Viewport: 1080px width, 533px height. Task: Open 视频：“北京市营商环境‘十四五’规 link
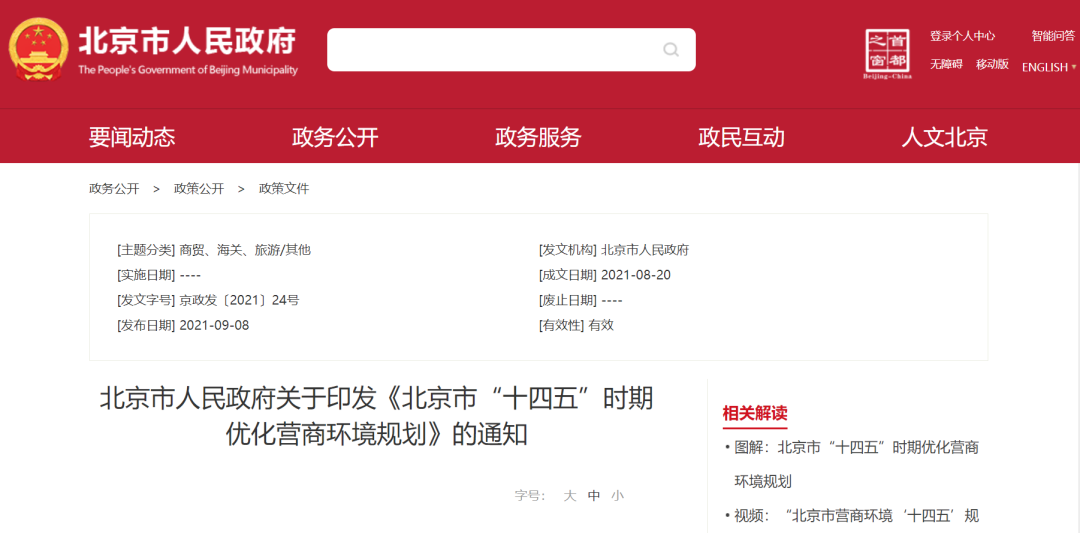(x=856, y=516)
